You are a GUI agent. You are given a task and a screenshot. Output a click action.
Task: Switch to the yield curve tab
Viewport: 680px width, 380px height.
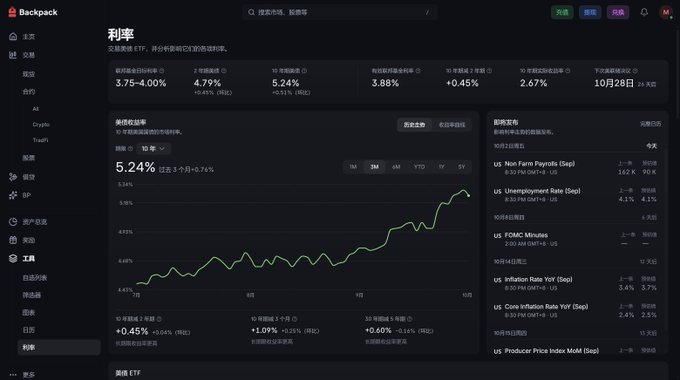tap(452, 125)
